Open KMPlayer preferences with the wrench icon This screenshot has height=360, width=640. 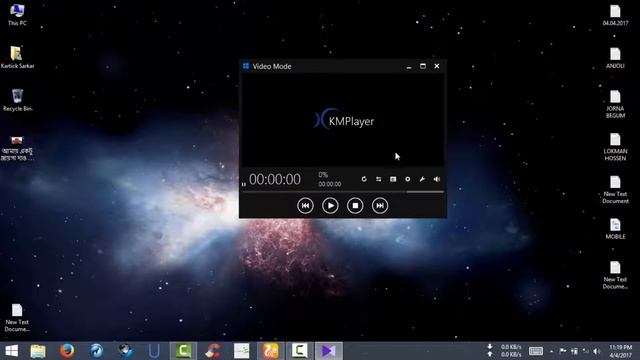pyautogui.click(x=422, y=179)
